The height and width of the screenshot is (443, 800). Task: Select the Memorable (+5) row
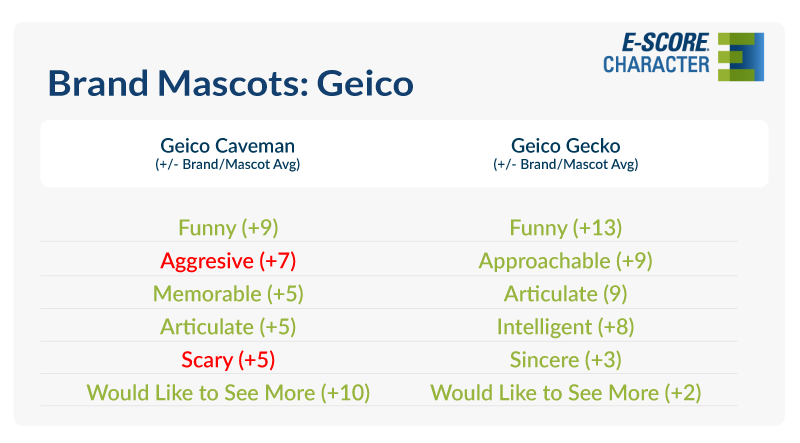click(x=228, y=294)
